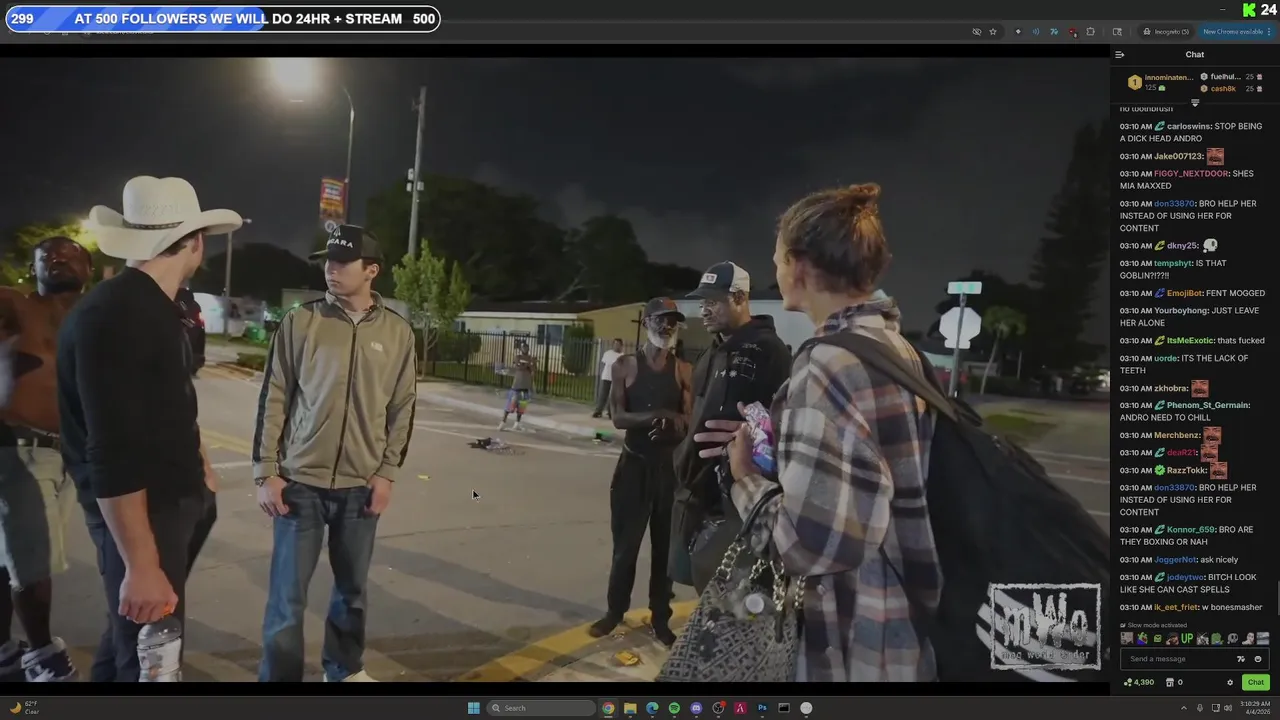Click the live stream video player
Viewport: 1280px width, 720px height.
554,369
